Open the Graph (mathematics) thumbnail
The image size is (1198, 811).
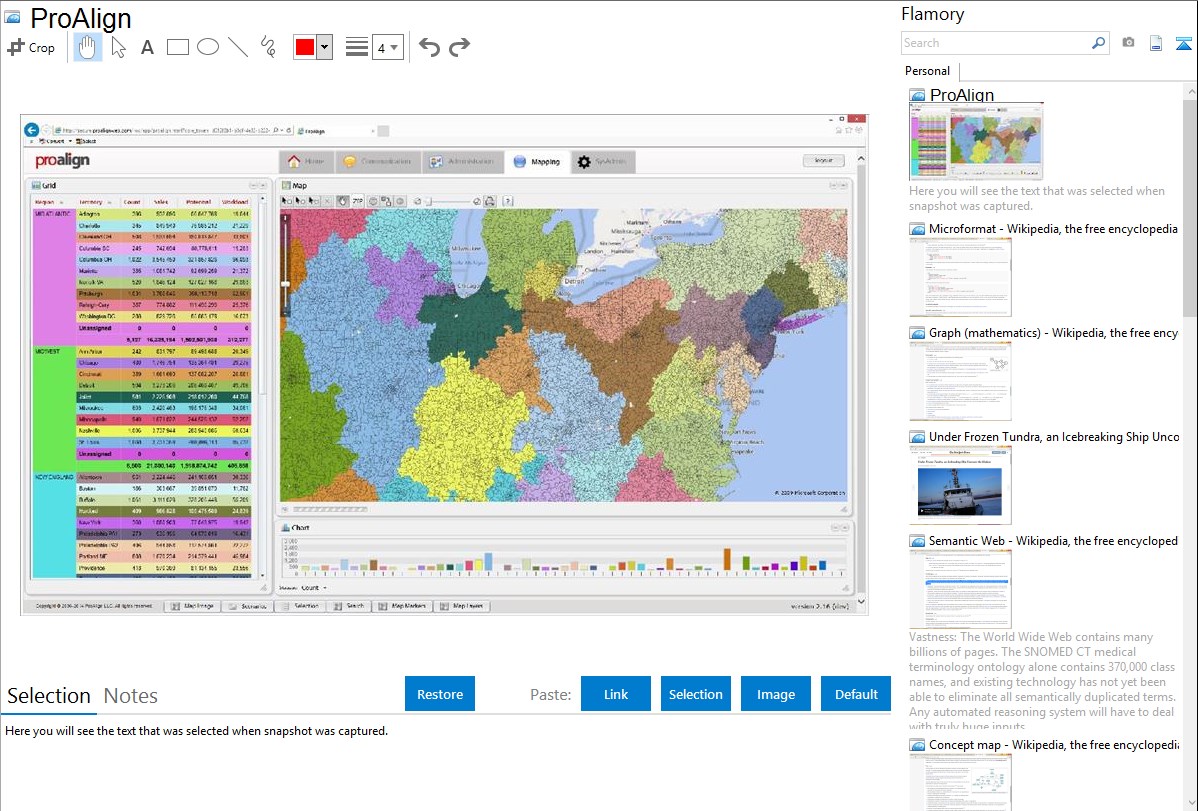coord(960,381)
